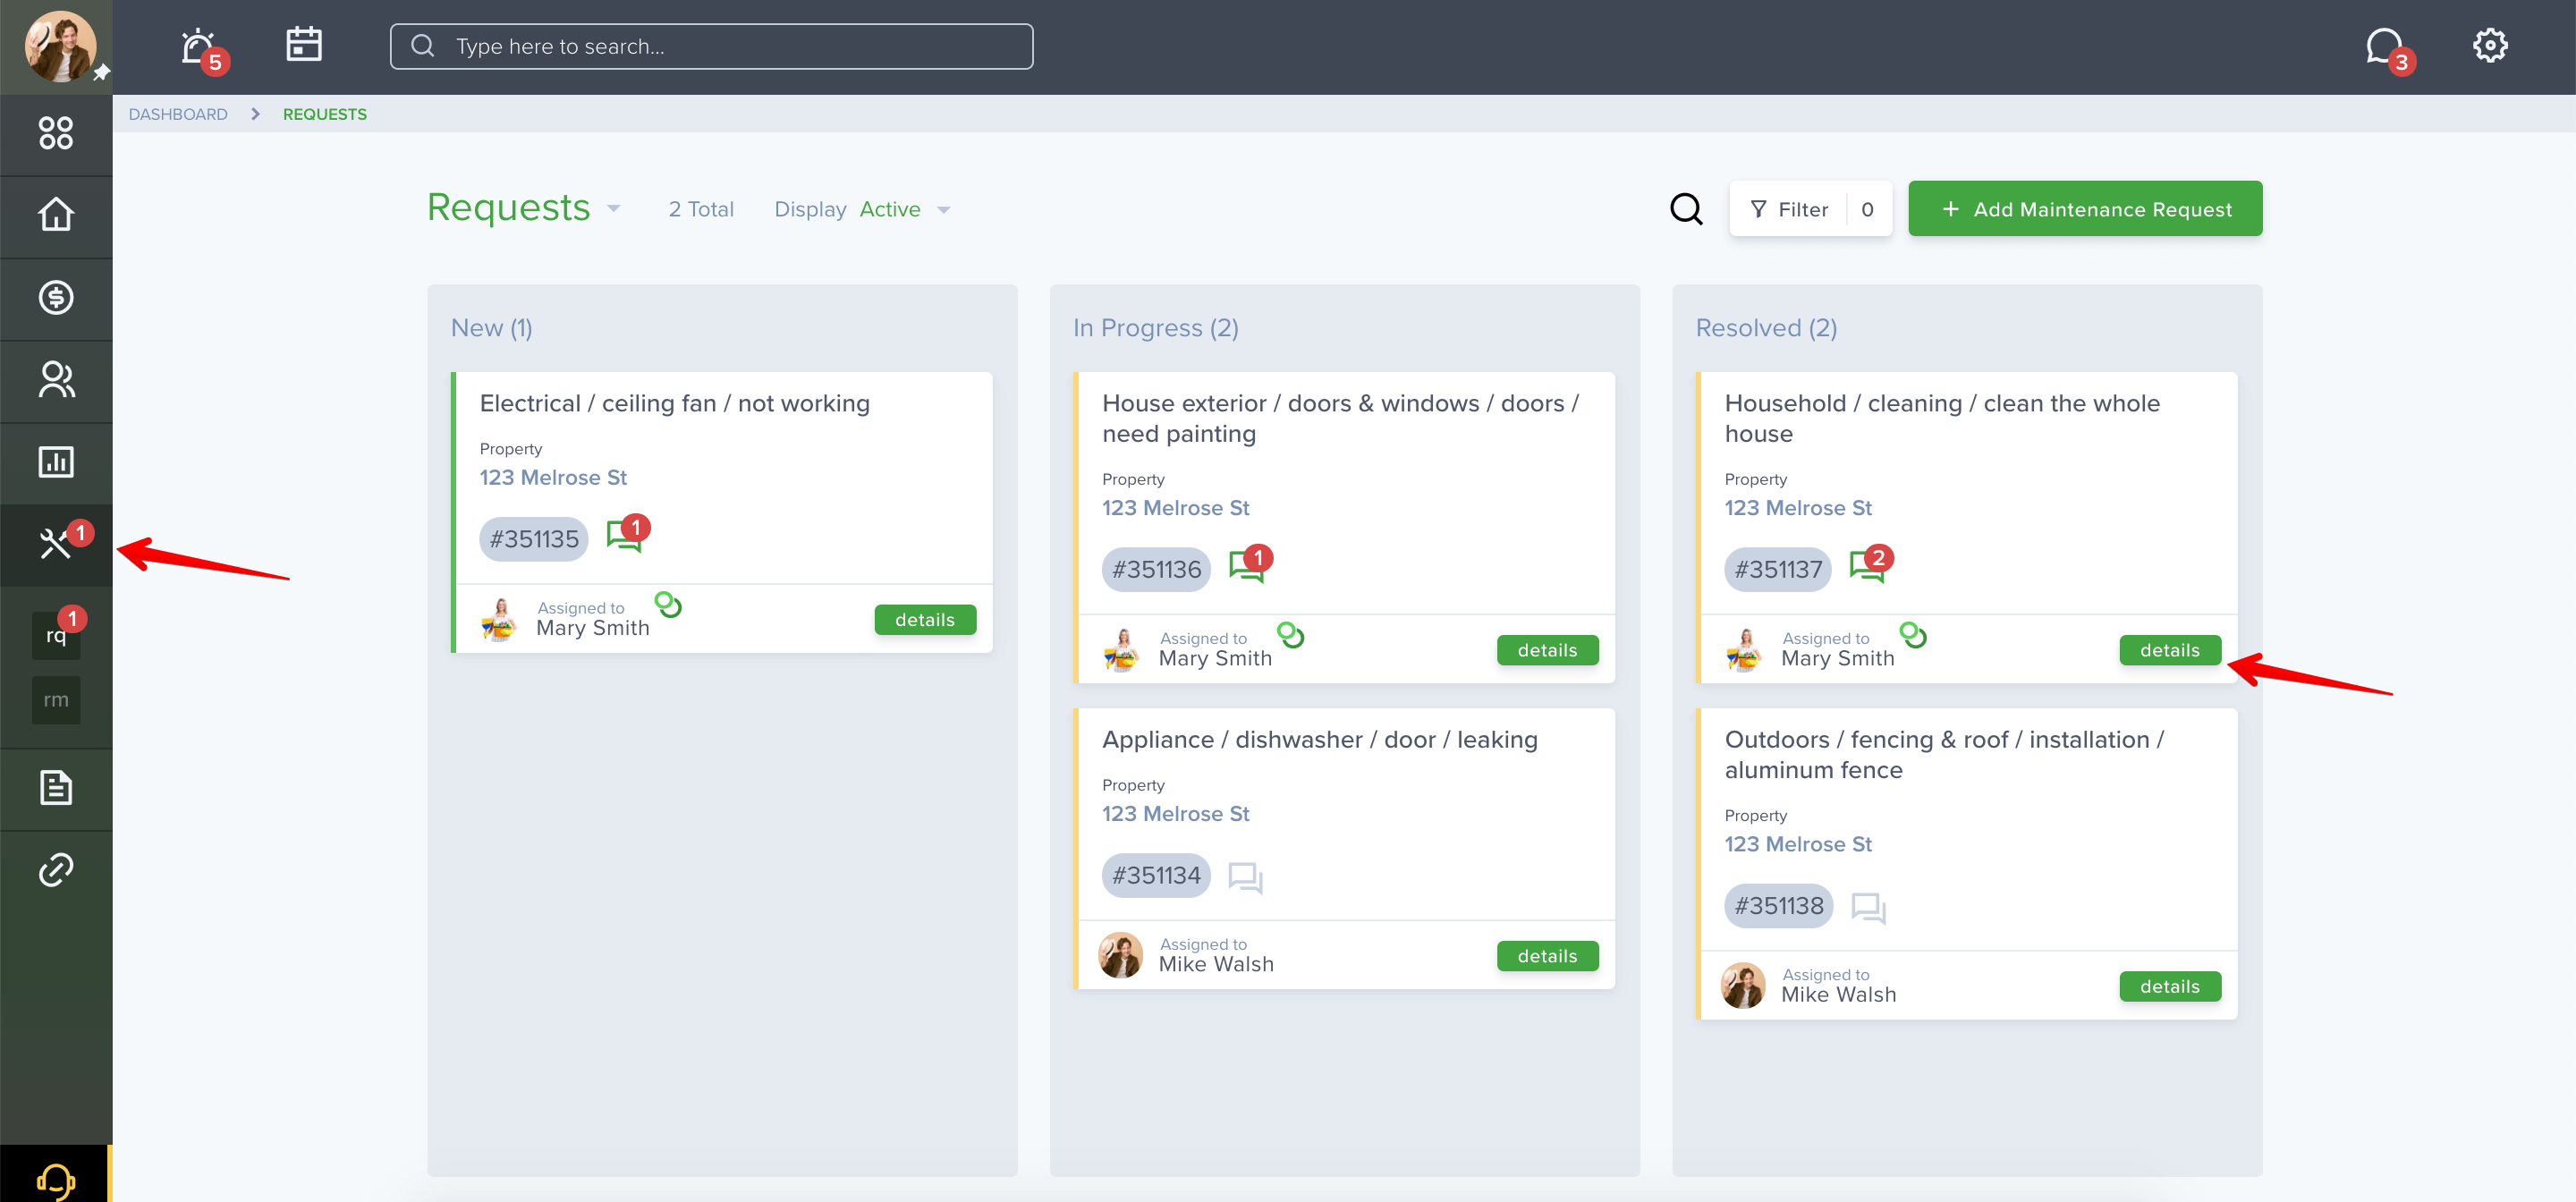The height and width of the screenshot is (1202, 2576).
Task: Open 123 Melrose St link on cleaning card
Action: click(x=1797, y=508)
